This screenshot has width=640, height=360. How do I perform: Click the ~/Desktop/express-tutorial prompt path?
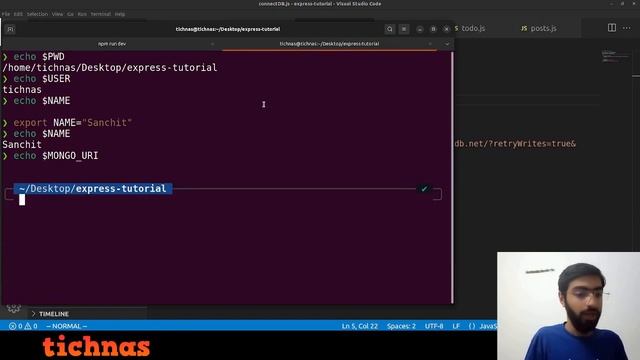(93, 189)
